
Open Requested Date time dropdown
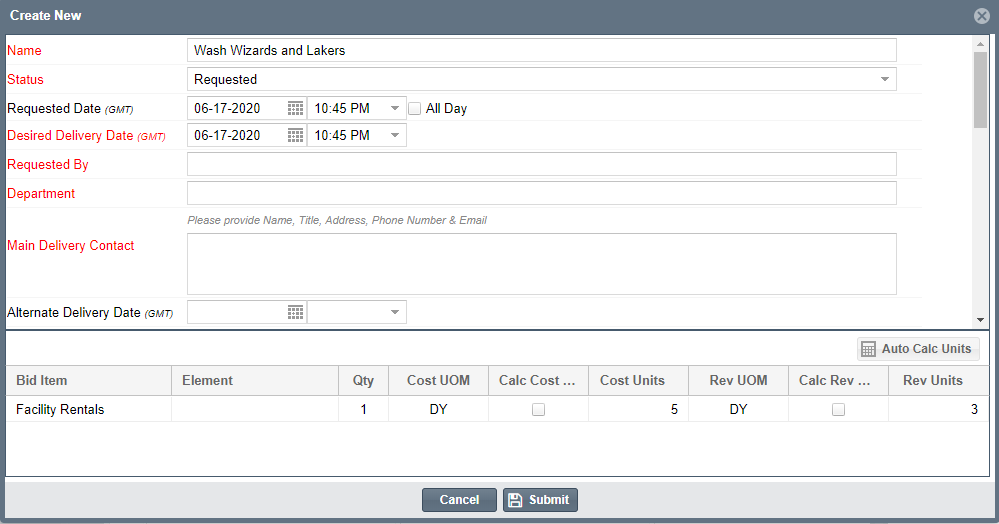(395, 108)
